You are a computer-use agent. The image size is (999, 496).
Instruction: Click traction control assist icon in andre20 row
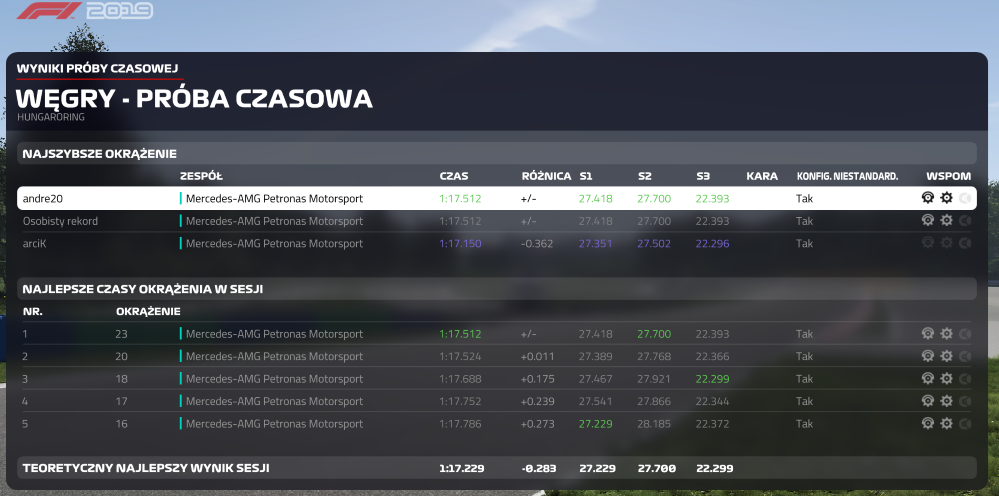coord(928,198)
